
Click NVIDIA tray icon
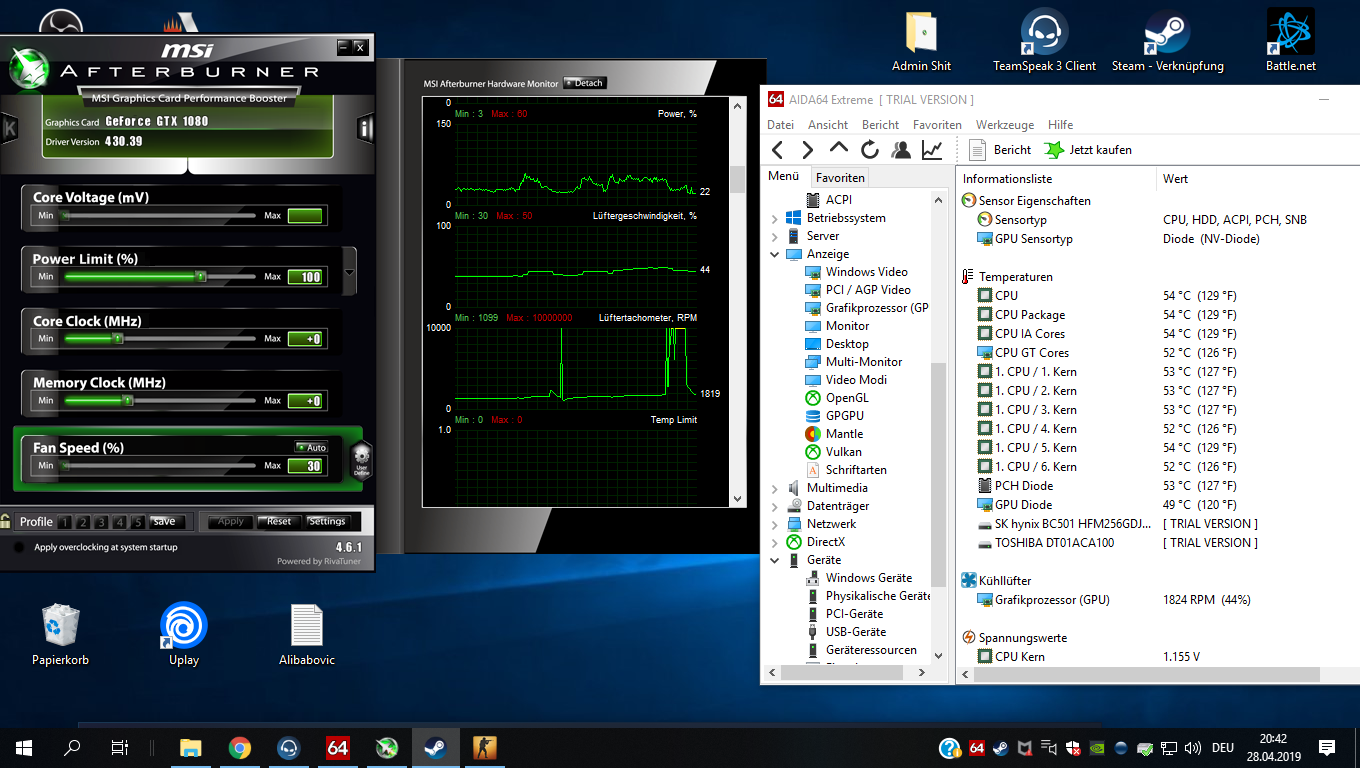1097,748
